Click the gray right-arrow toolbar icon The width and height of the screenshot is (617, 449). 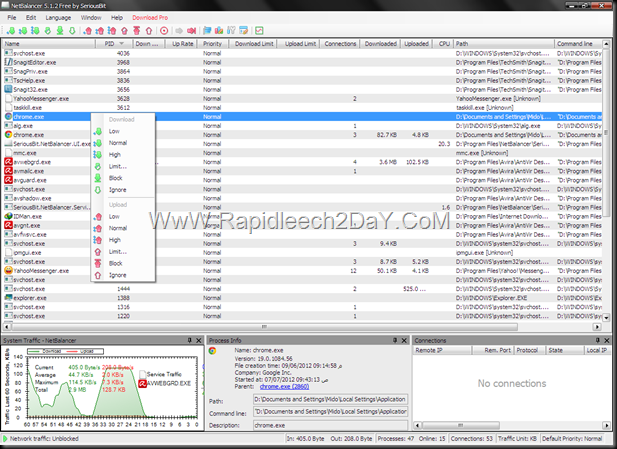pos(179,30)
